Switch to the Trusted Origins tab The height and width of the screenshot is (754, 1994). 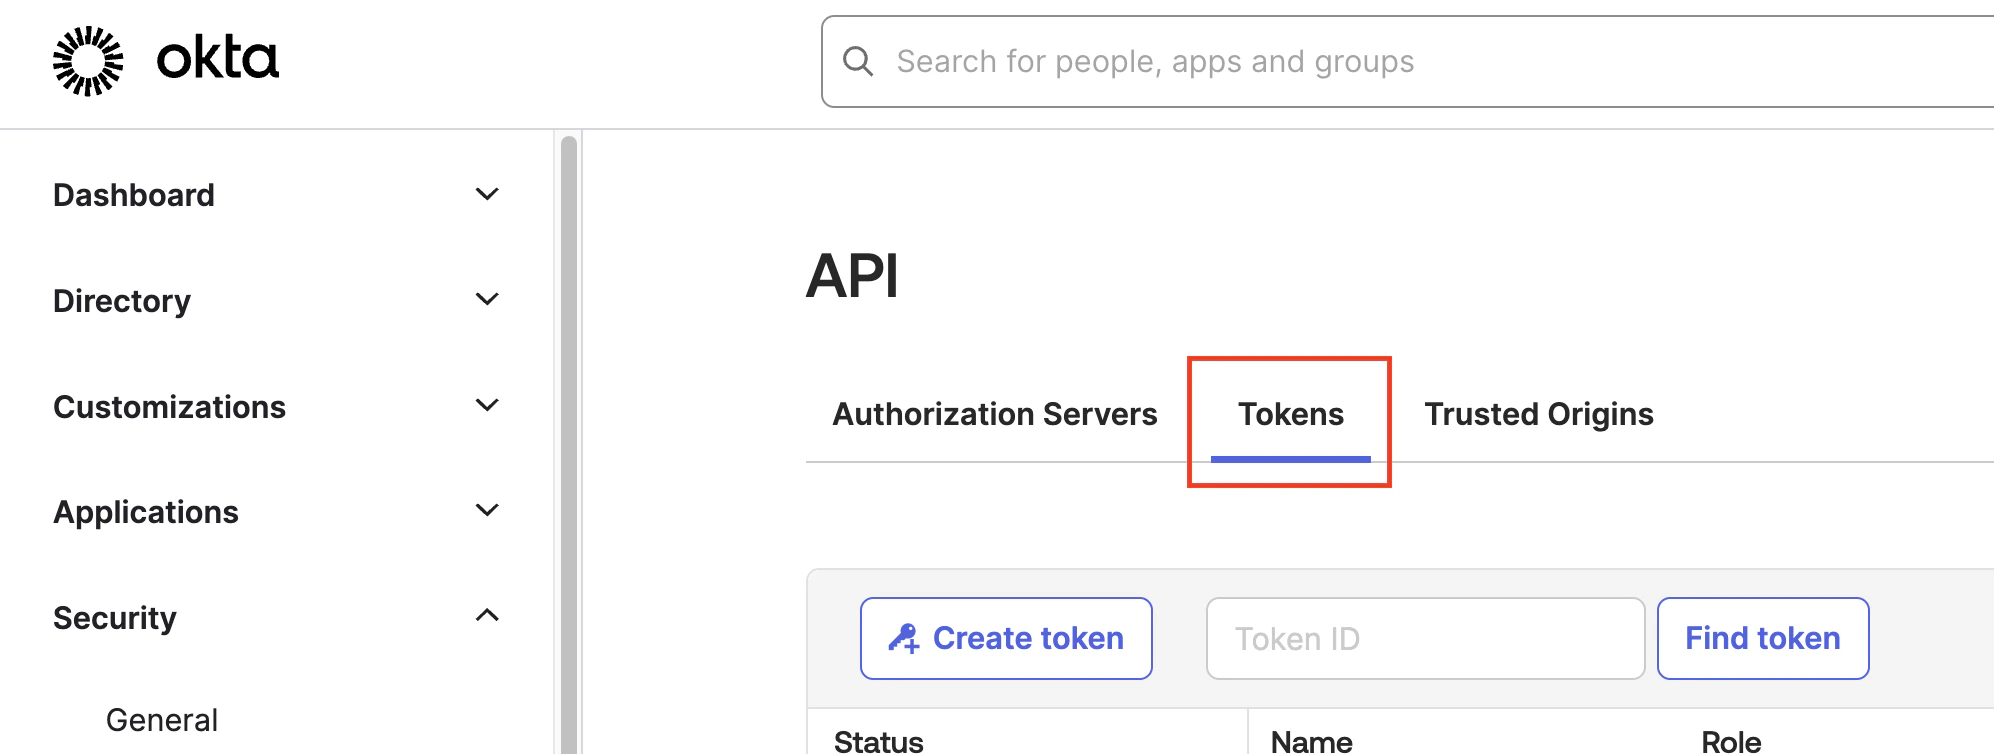pyautogui.click(x=1539, y=414)
